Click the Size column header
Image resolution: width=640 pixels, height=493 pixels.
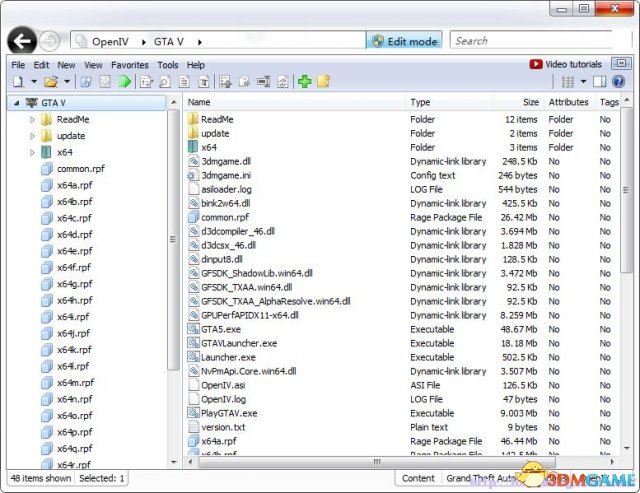click(529, 102)
